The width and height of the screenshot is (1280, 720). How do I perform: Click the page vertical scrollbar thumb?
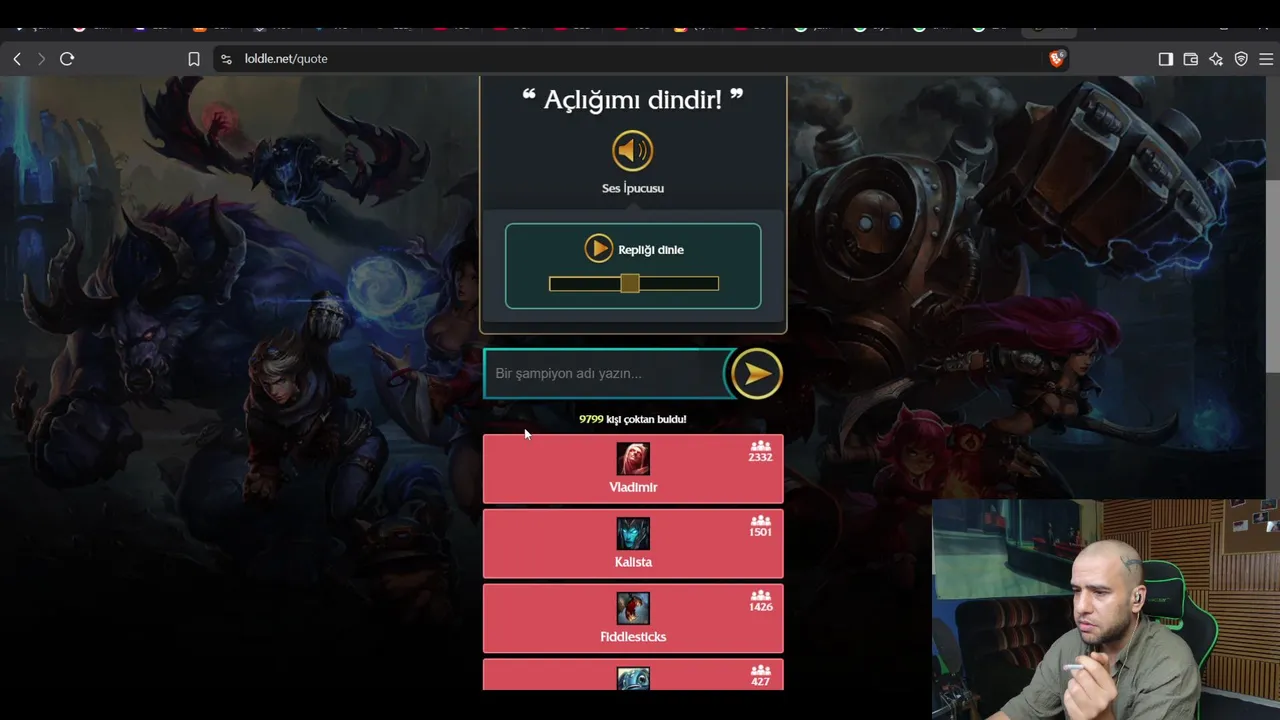point(1273,275)
